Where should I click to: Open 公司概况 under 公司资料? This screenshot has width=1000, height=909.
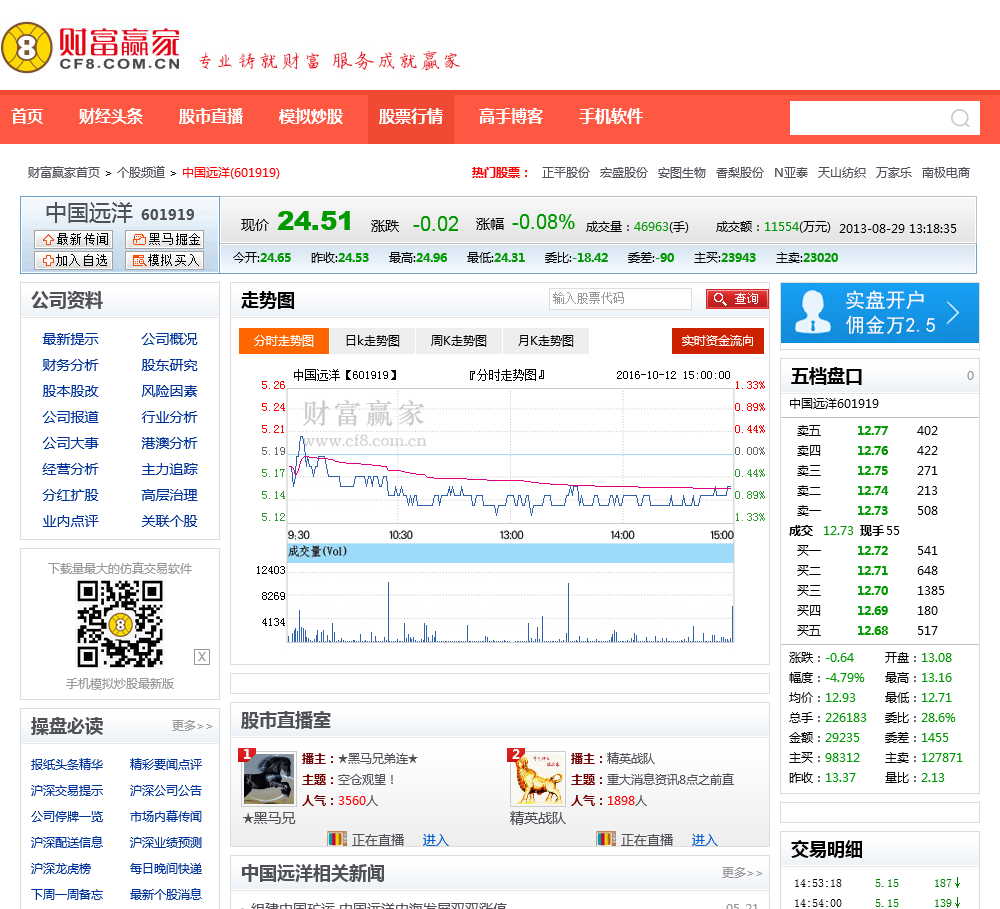click(x=169, y=339)
